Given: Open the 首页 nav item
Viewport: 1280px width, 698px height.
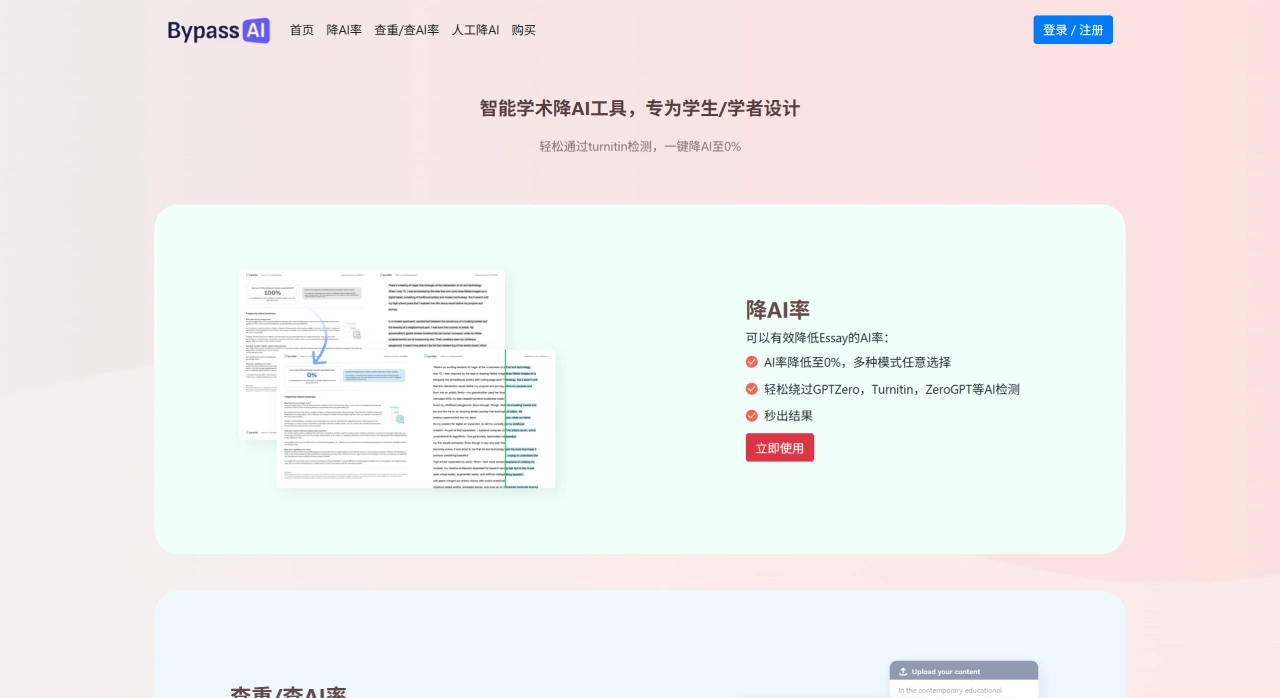Looking at the screenshot, I should point(302,30).
